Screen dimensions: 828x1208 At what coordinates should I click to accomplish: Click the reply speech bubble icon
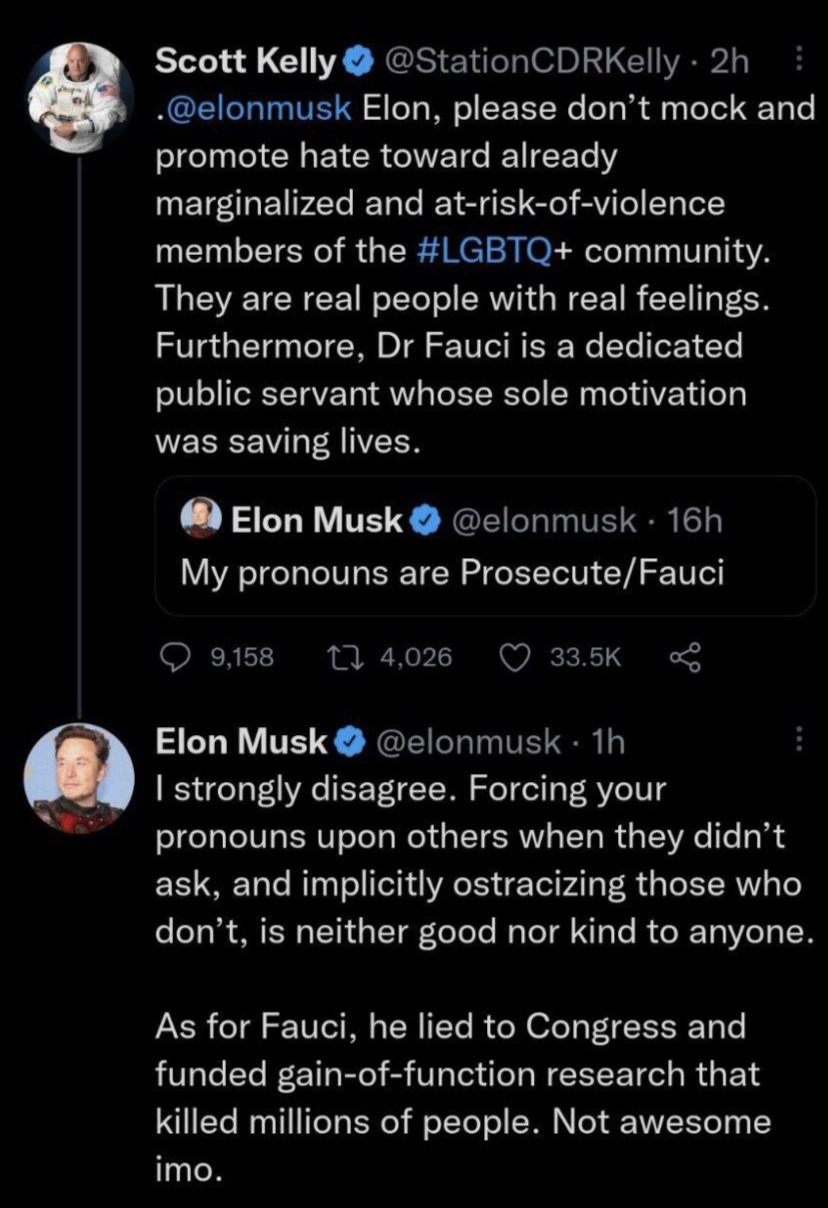pos(175,656)
